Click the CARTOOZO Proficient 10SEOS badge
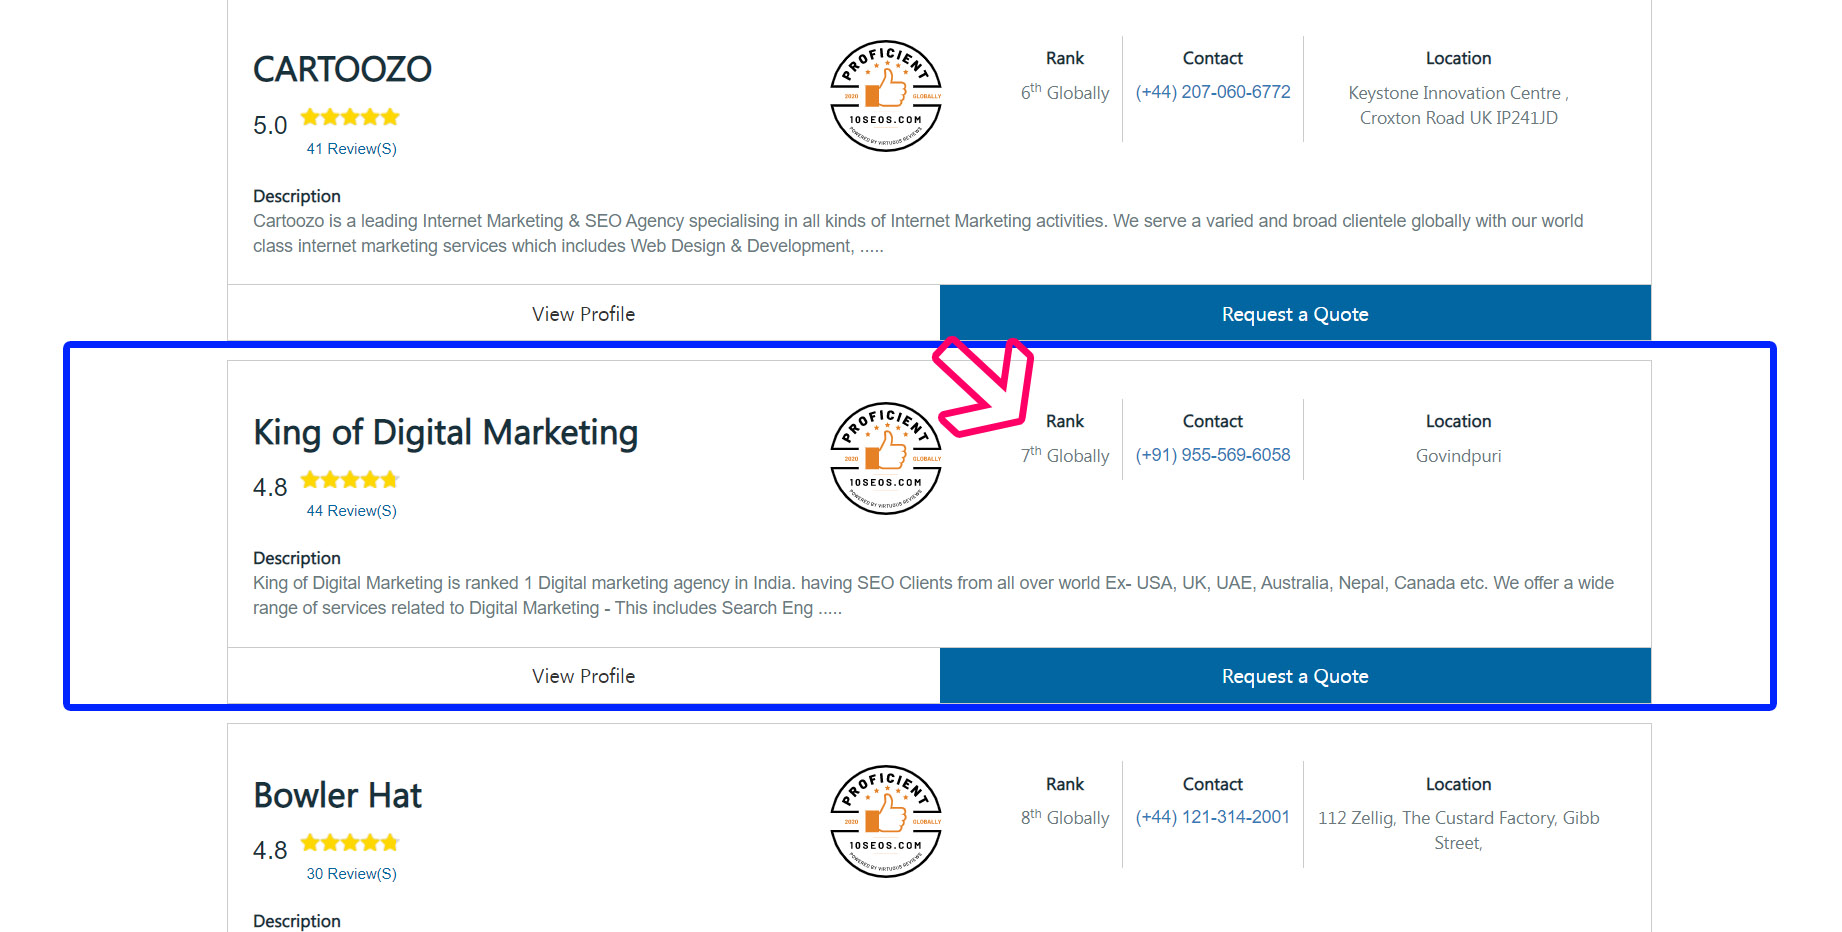Viewport: 1842px width, 932px height. tap(886, 96)
